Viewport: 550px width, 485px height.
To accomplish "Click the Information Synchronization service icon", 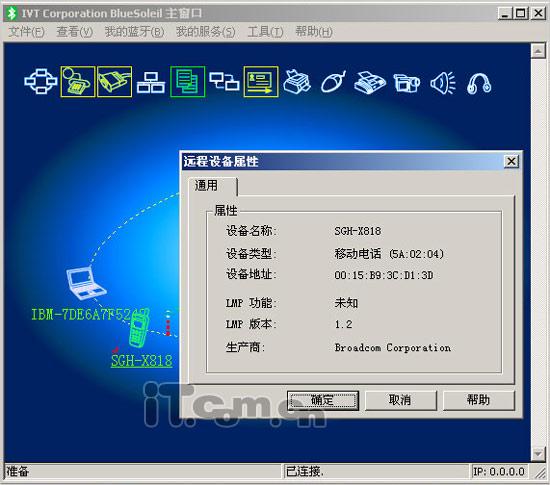I will pyautogui.click(x=224, y=81).
